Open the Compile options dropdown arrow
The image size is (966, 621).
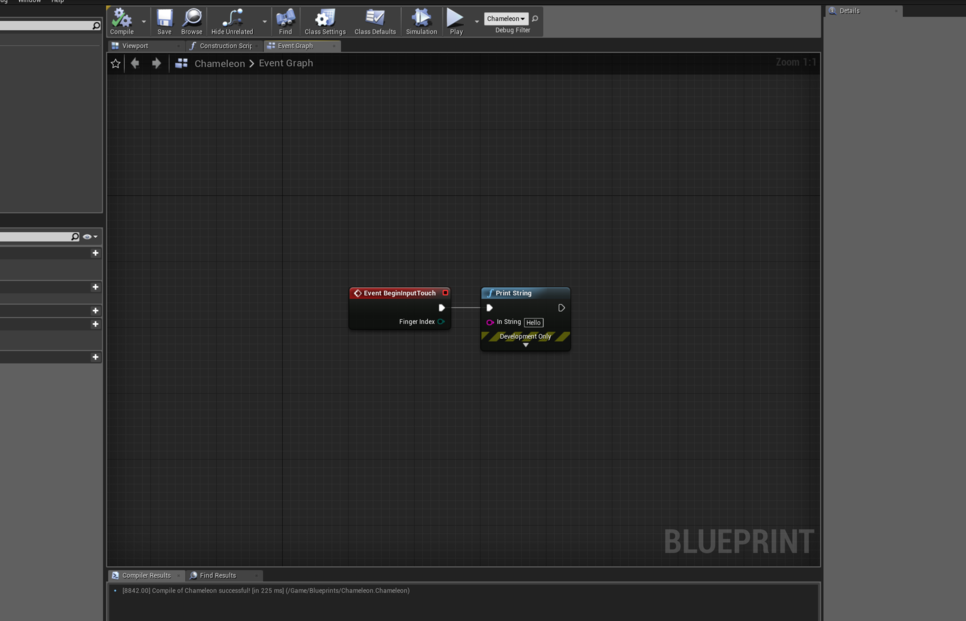[x=144, y=22]
